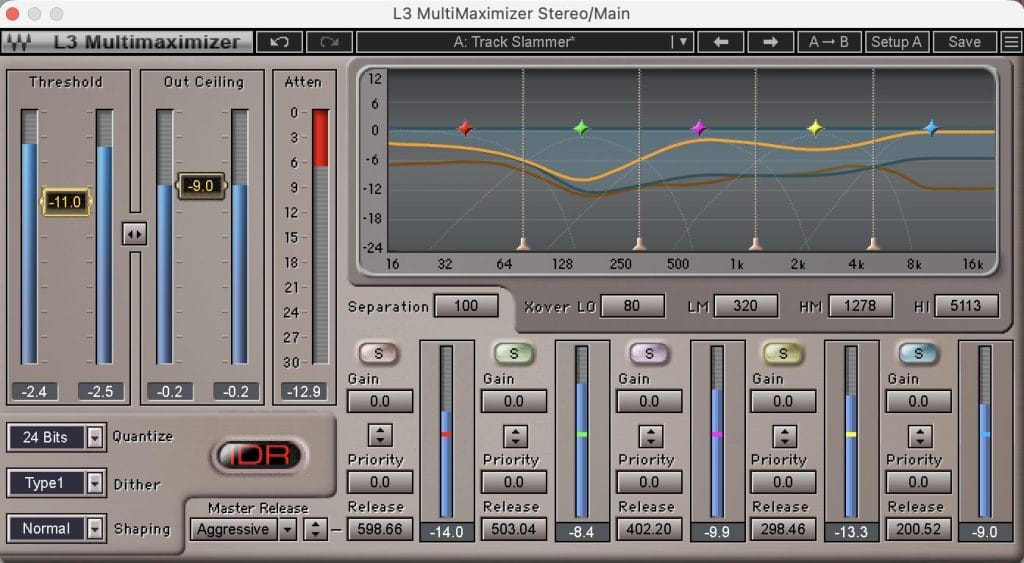Toggle the IDR button
The height and width of the screenshot is (563, 1024).
tap(260, 454)
